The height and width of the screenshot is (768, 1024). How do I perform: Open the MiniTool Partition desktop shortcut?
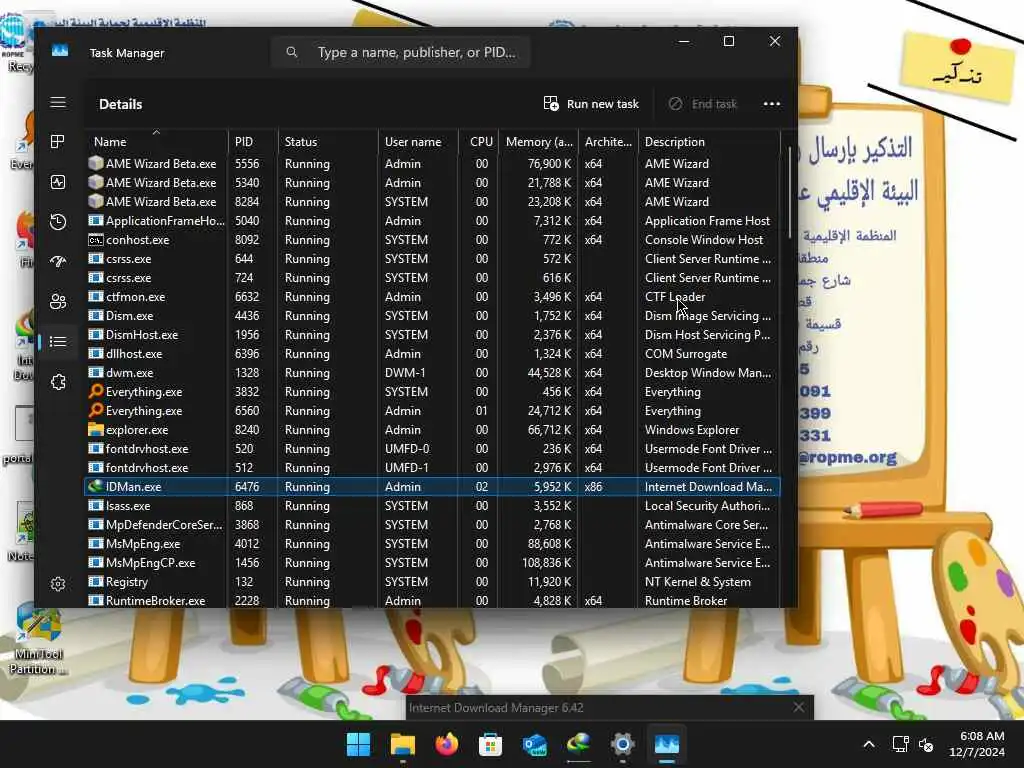[39, 640]
